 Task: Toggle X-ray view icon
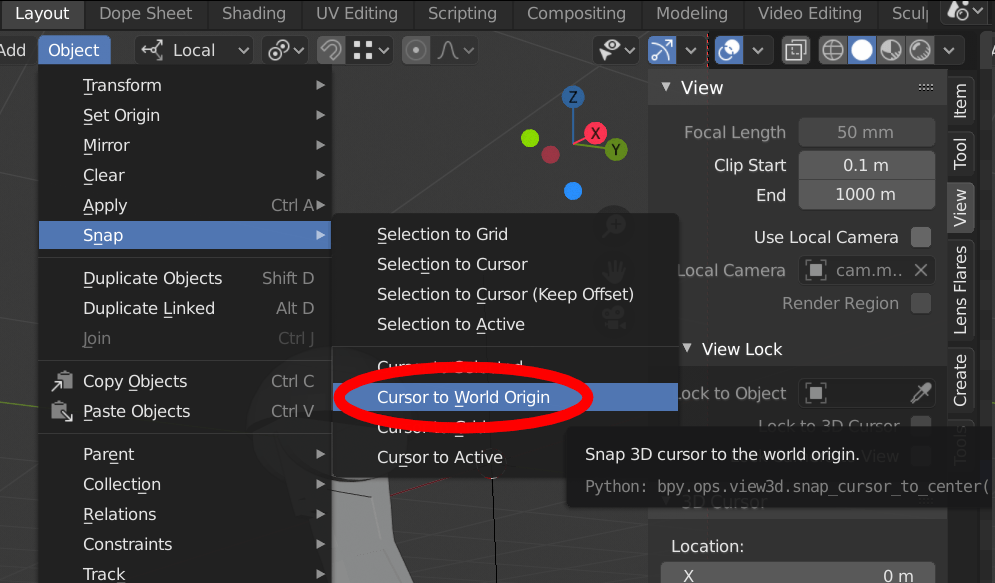795,50
